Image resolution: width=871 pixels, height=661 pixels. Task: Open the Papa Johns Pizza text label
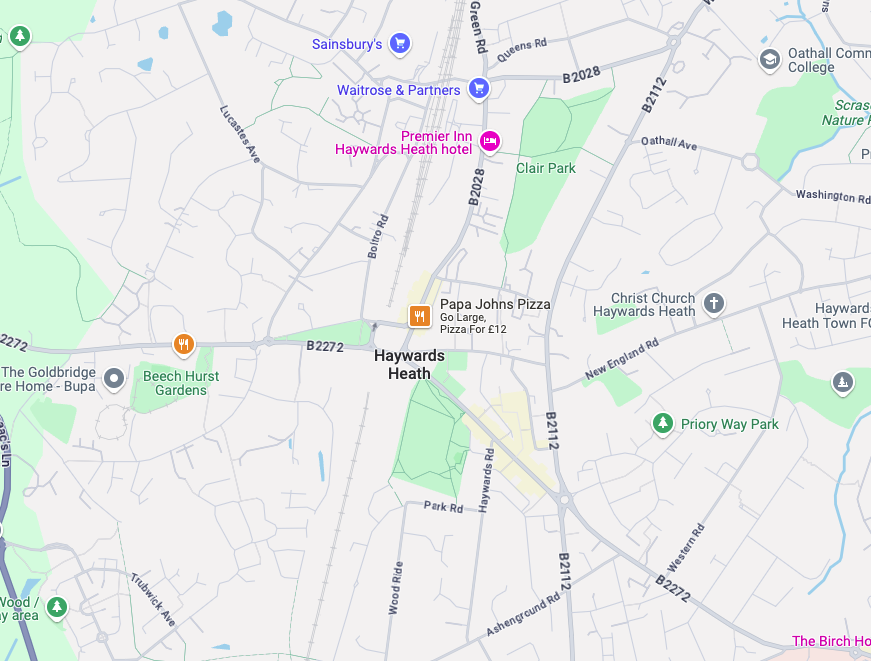tap(495, 304)
